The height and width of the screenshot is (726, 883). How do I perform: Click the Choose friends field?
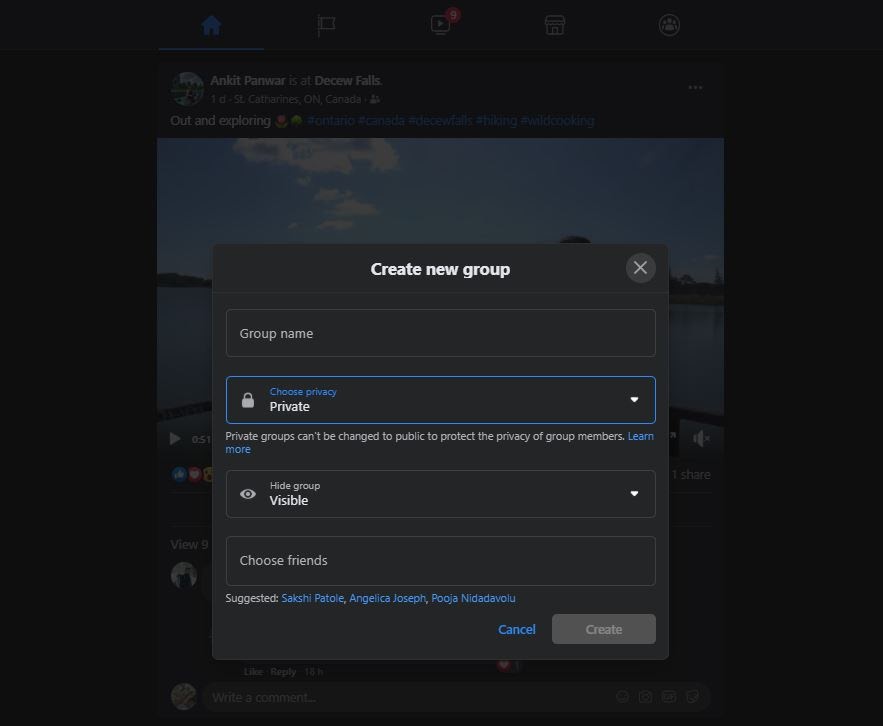[x=440, y=560]
